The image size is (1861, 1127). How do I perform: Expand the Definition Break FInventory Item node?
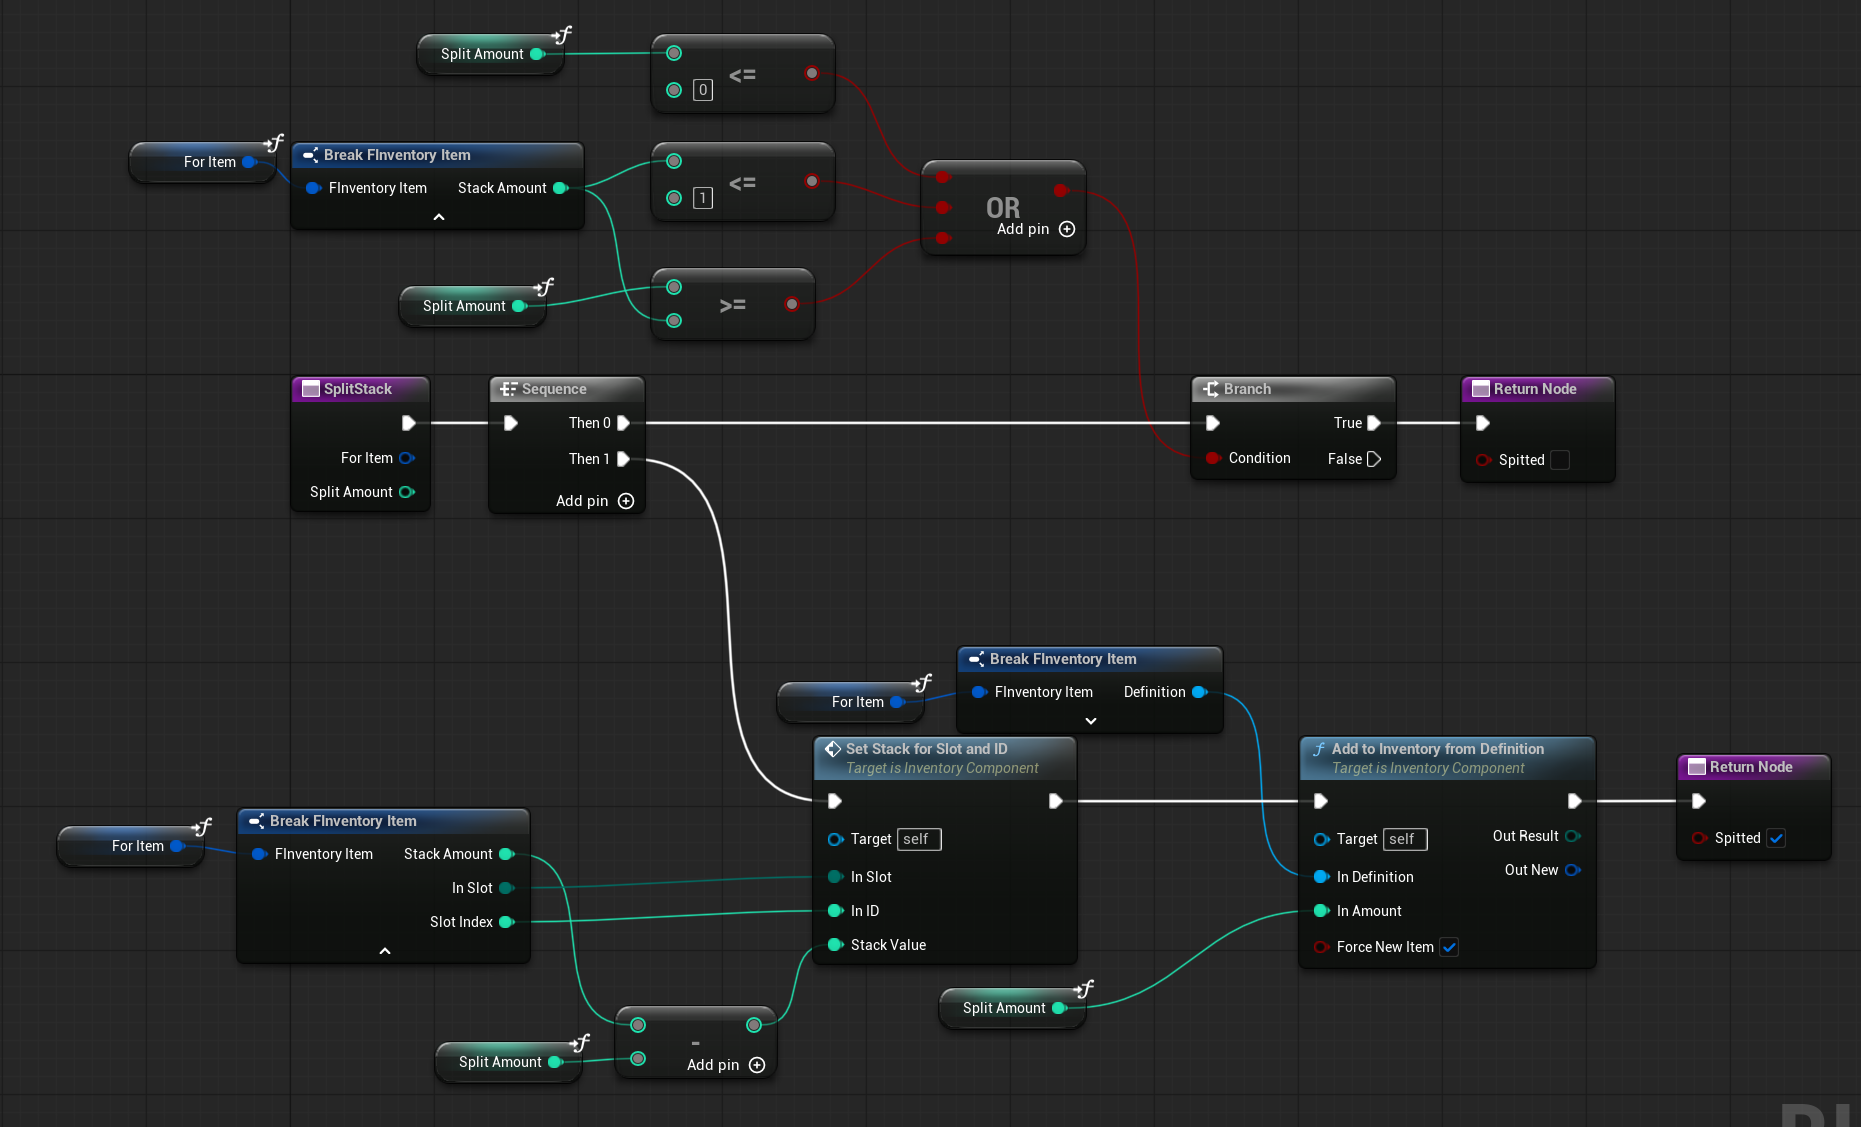(1090, 721)
